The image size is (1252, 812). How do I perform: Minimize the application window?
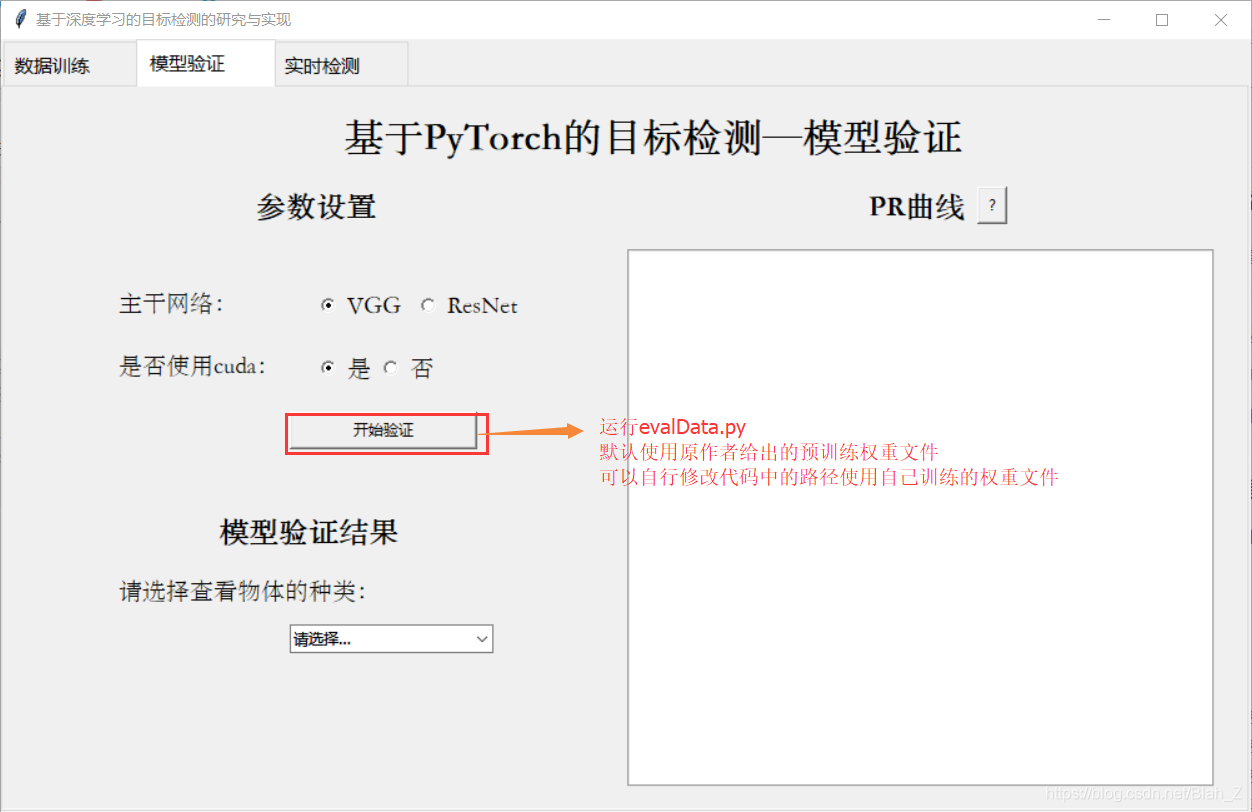1104,20
